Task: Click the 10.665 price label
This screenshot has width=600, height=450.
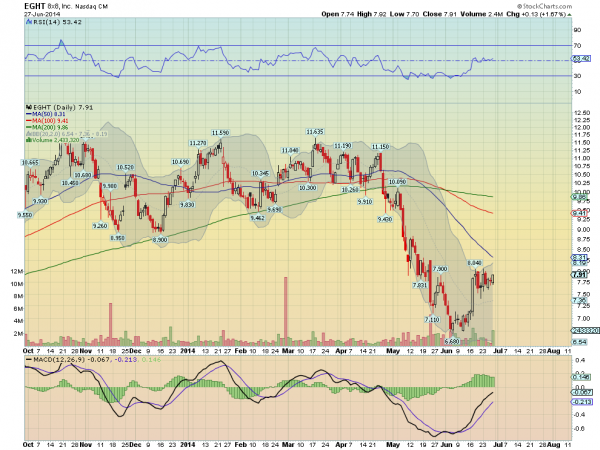Action: [x=30, y=163]
